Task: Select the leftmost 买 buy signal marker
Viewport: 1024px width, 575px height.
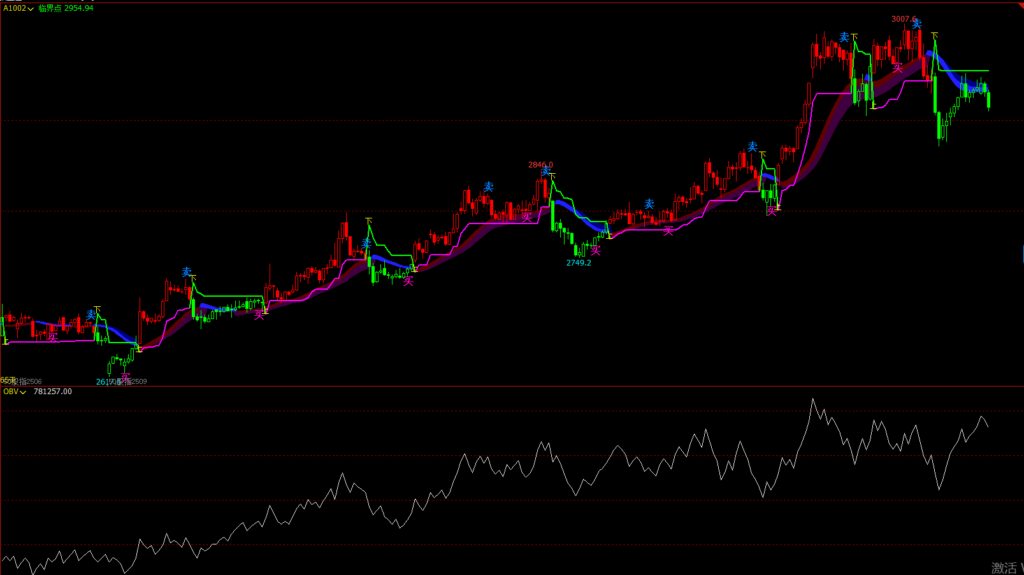Action: (x=53, y=337)
